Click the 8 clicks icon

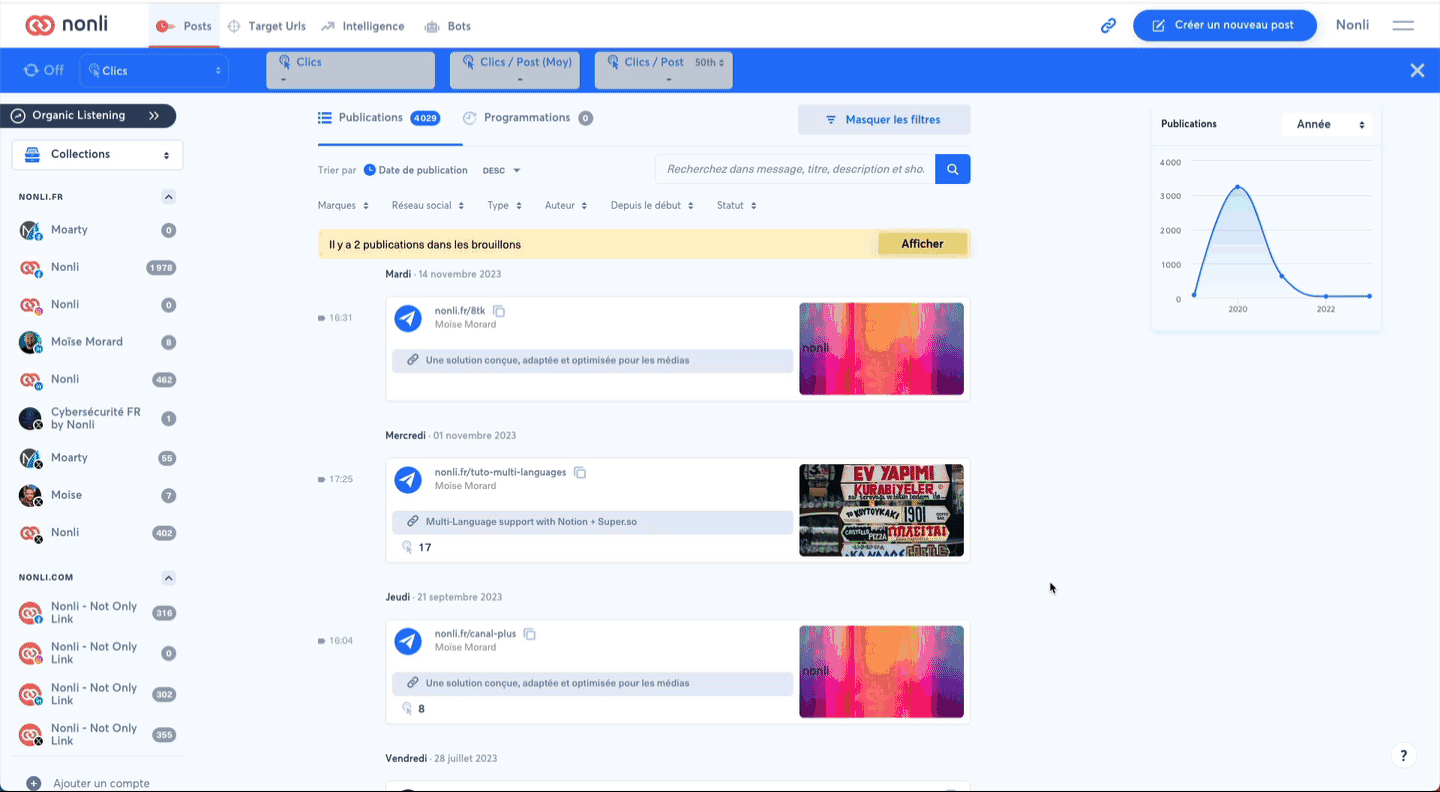click(x=407, y=709)
